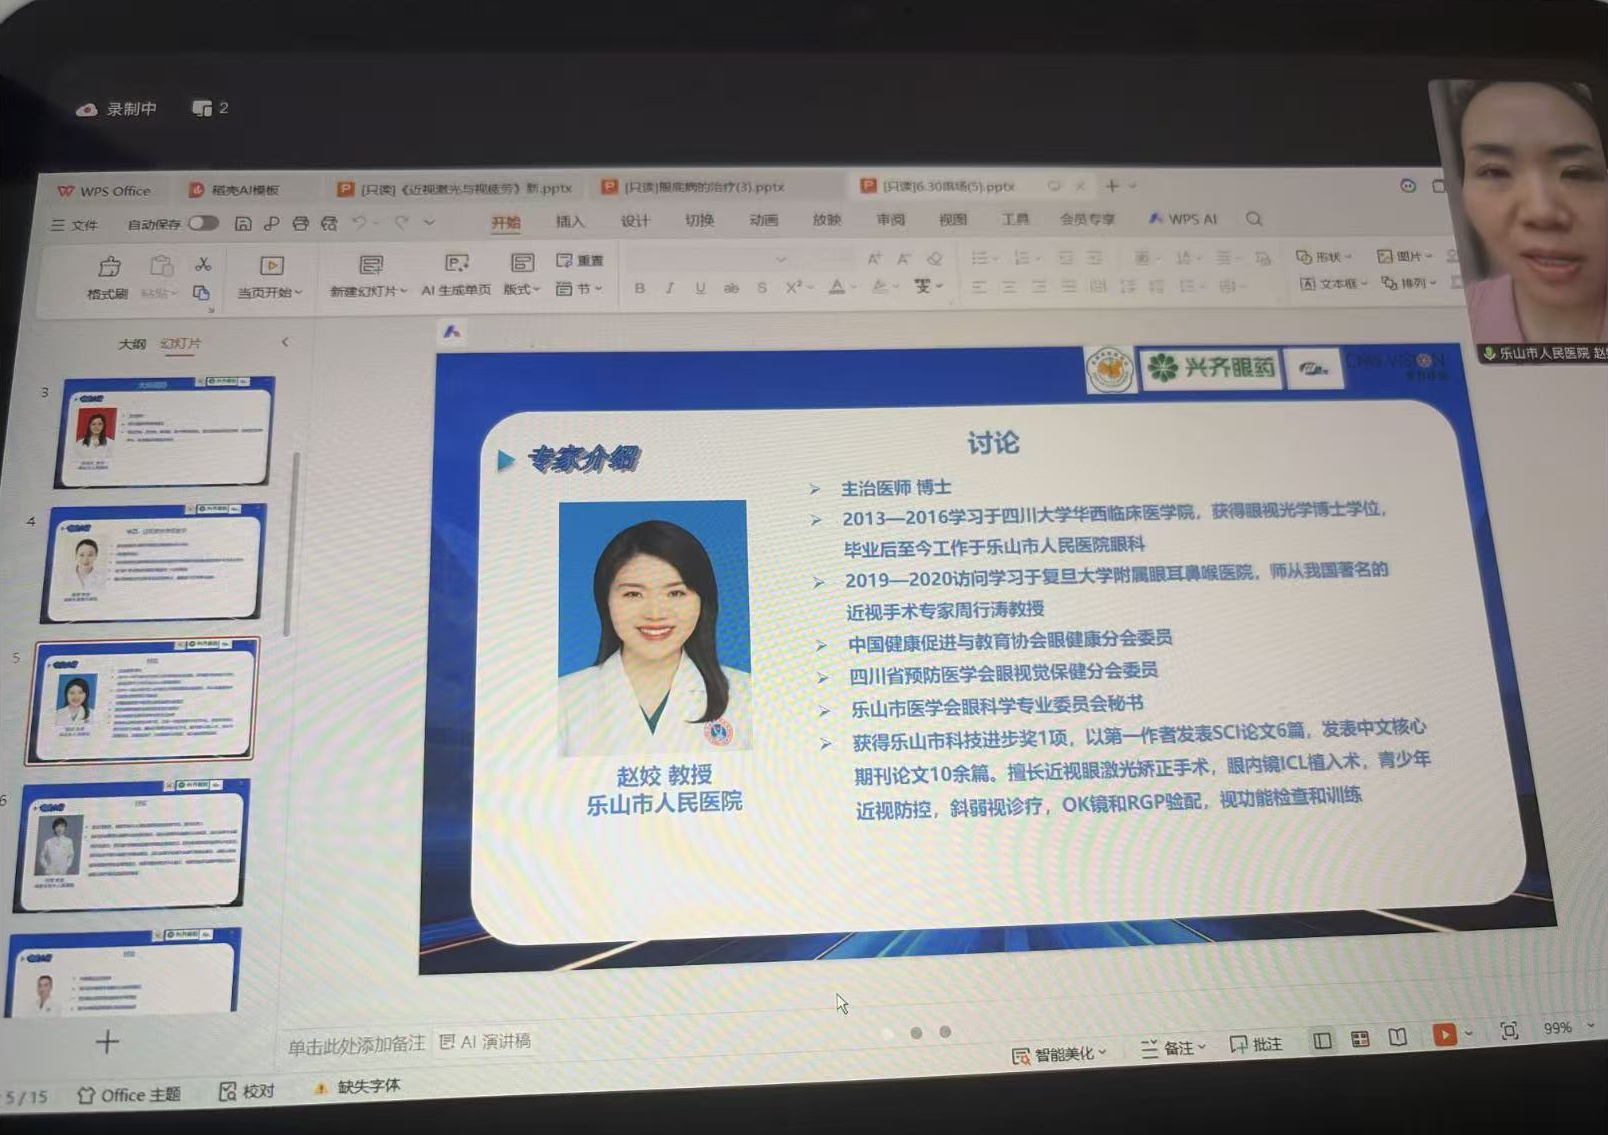Switch to the 开始 ribbon tab

tap(506, 222)
